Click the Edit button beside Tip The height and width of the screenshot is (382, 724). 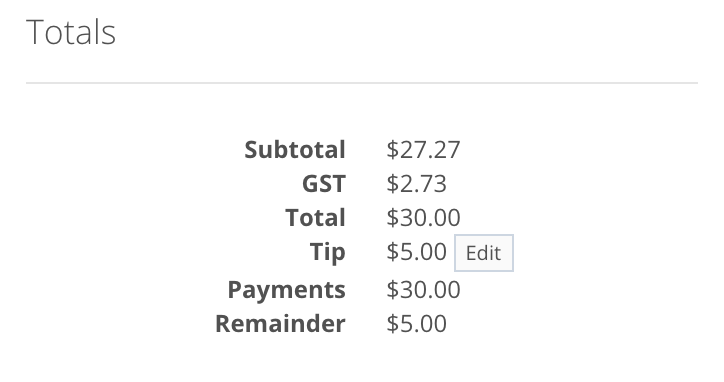(x=483, y=253)
